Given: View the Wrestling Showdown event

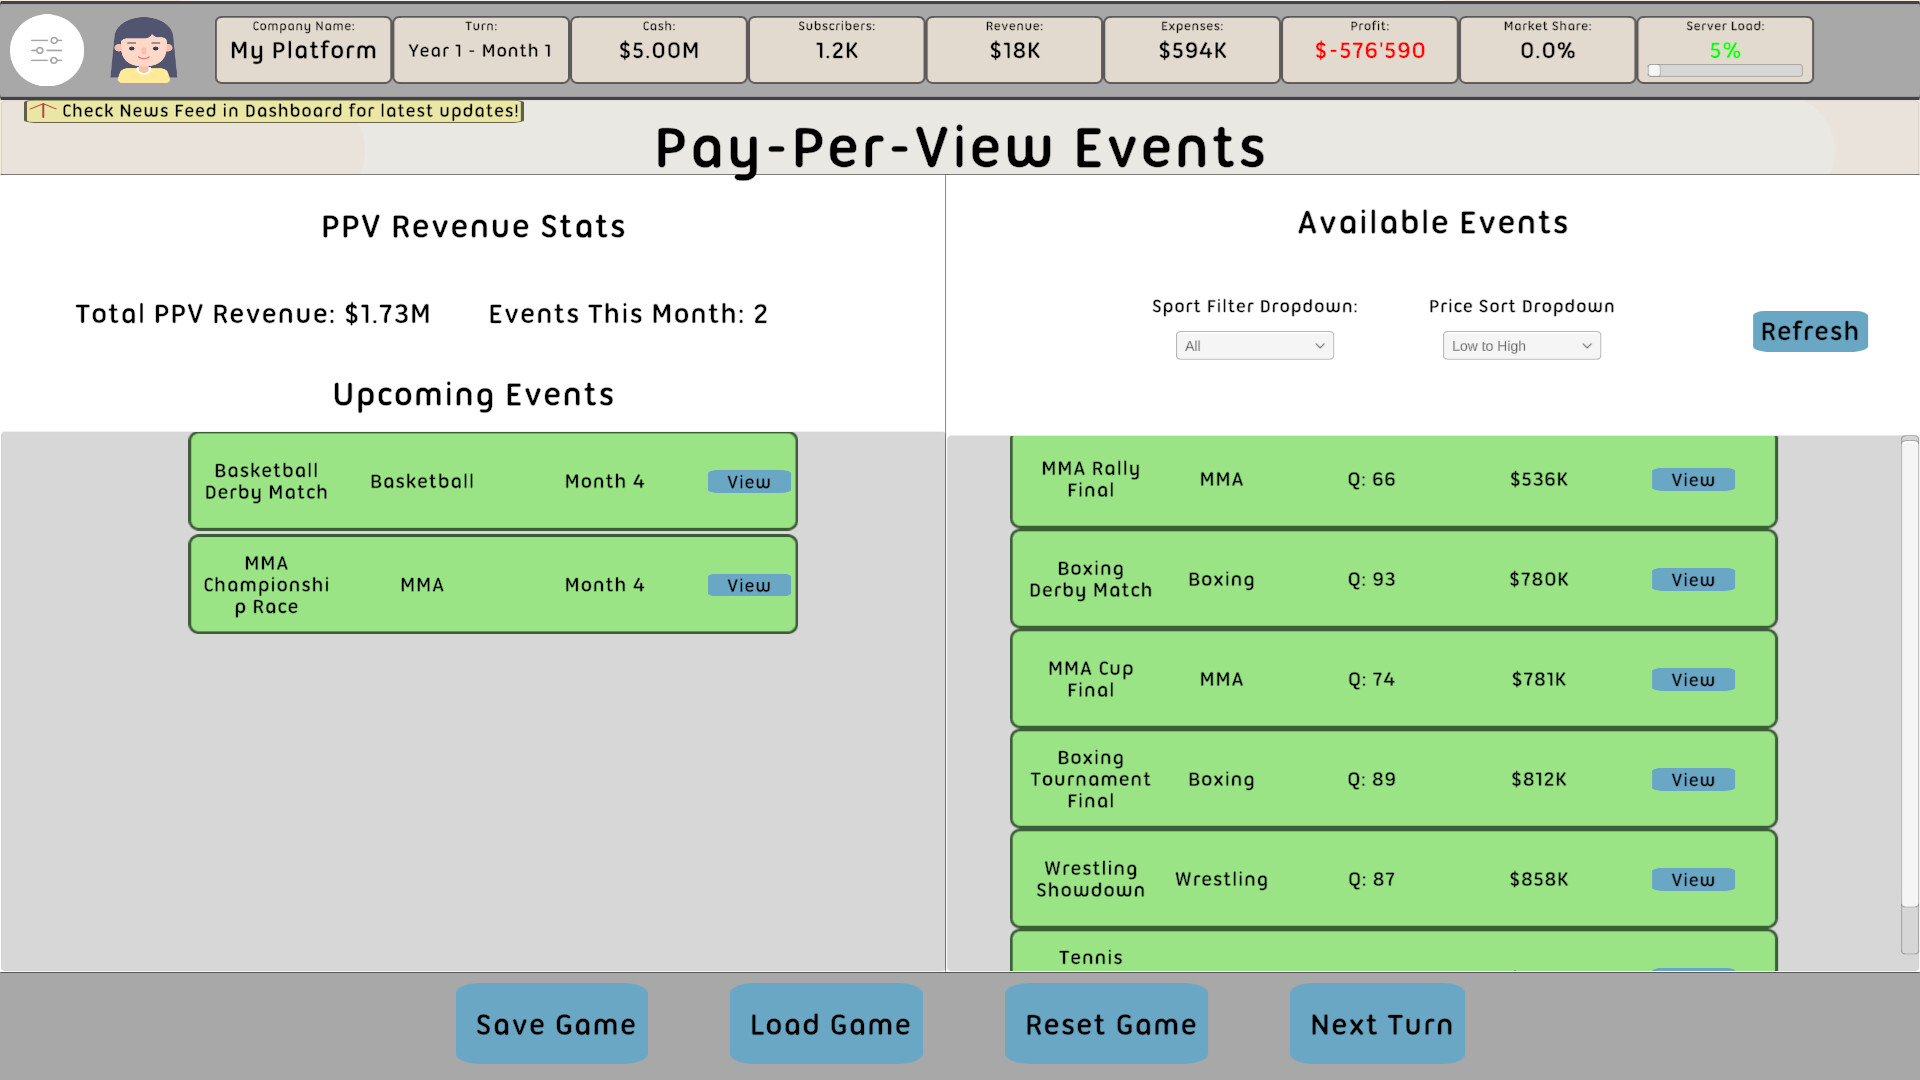Looking at the screenshot, I should (x=1692, y=879).
